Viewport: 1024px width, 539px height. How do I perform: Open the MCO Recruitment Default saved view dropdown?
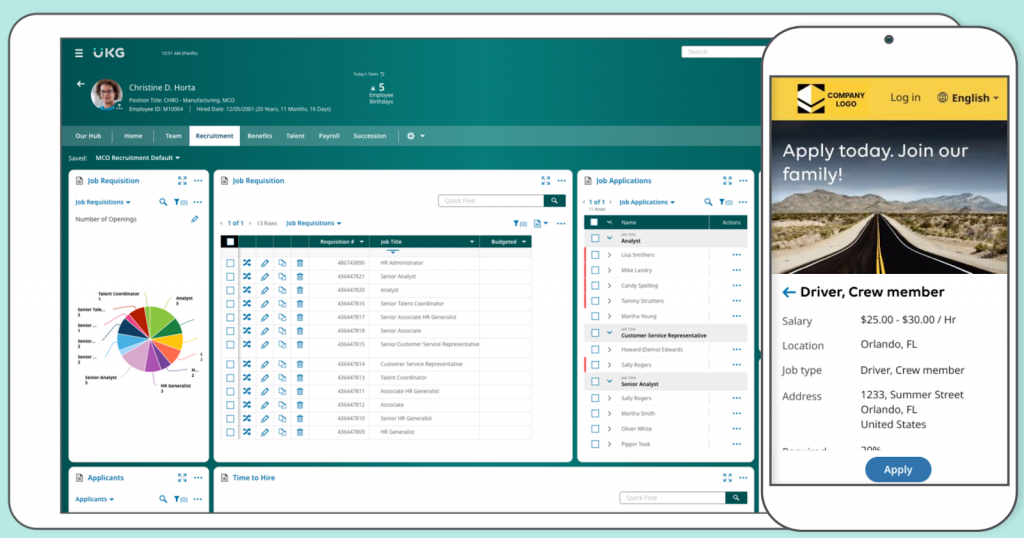coord(137,158)
